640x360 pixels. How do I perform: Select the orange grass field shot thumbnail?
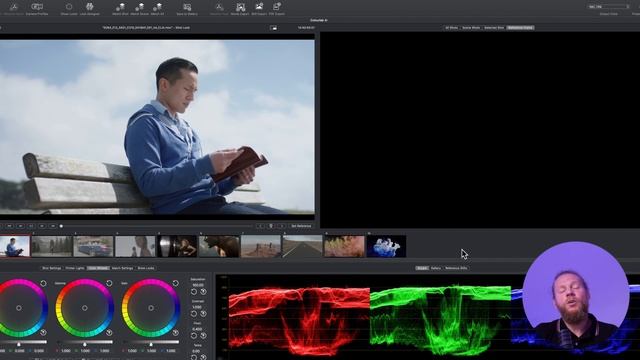344,246
